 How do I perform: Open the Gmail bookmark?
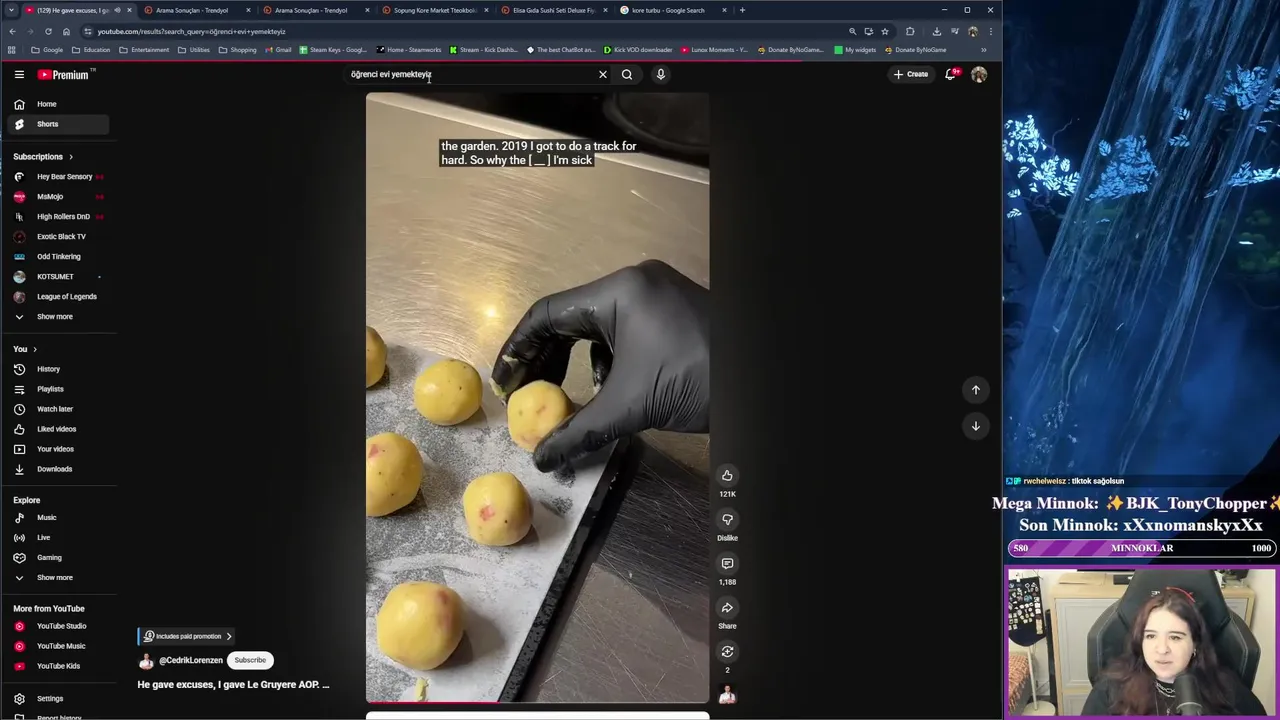(278, 50)
